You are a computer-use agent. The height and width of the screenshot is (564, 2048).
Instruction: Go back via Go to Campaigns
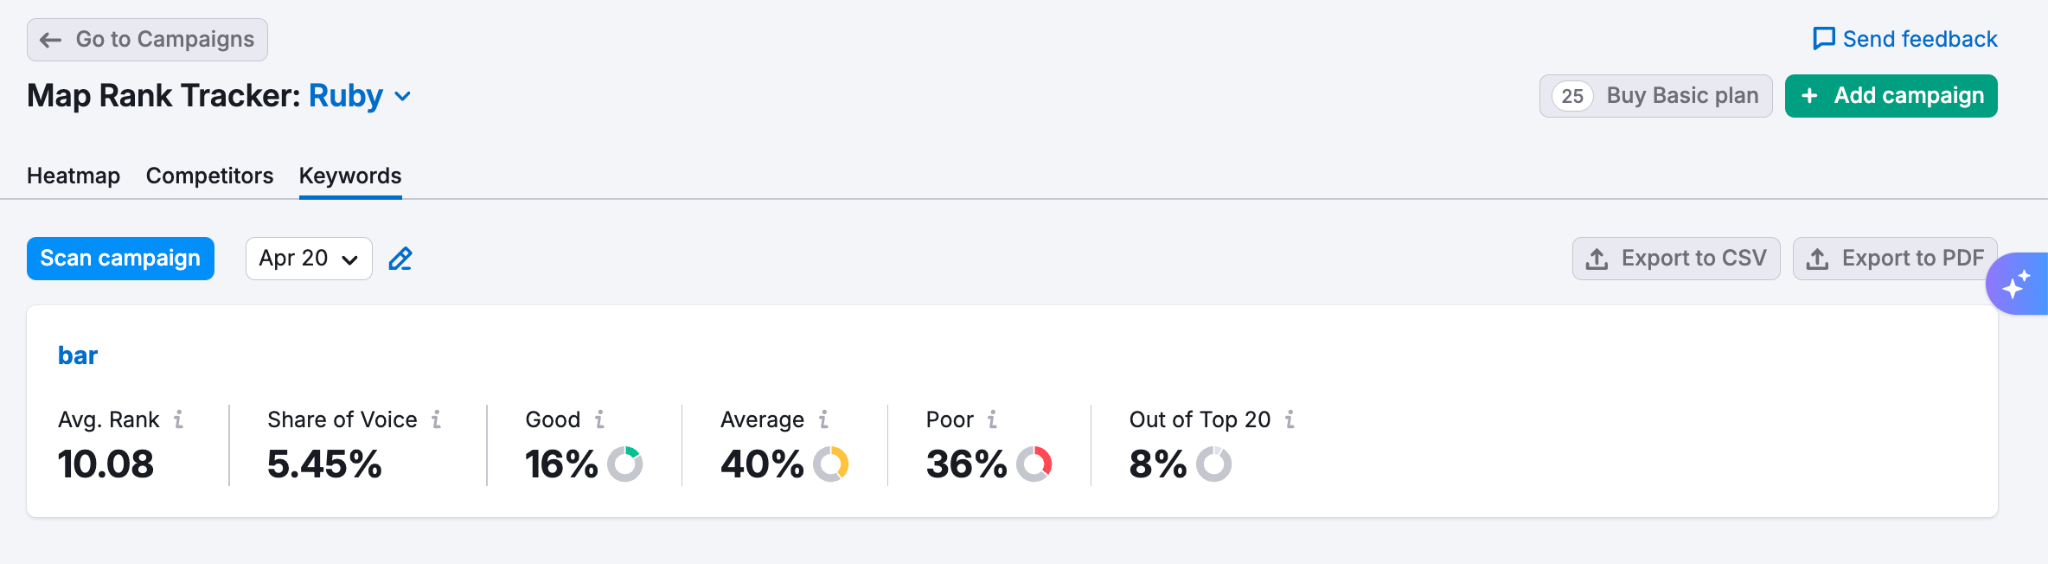147,40
